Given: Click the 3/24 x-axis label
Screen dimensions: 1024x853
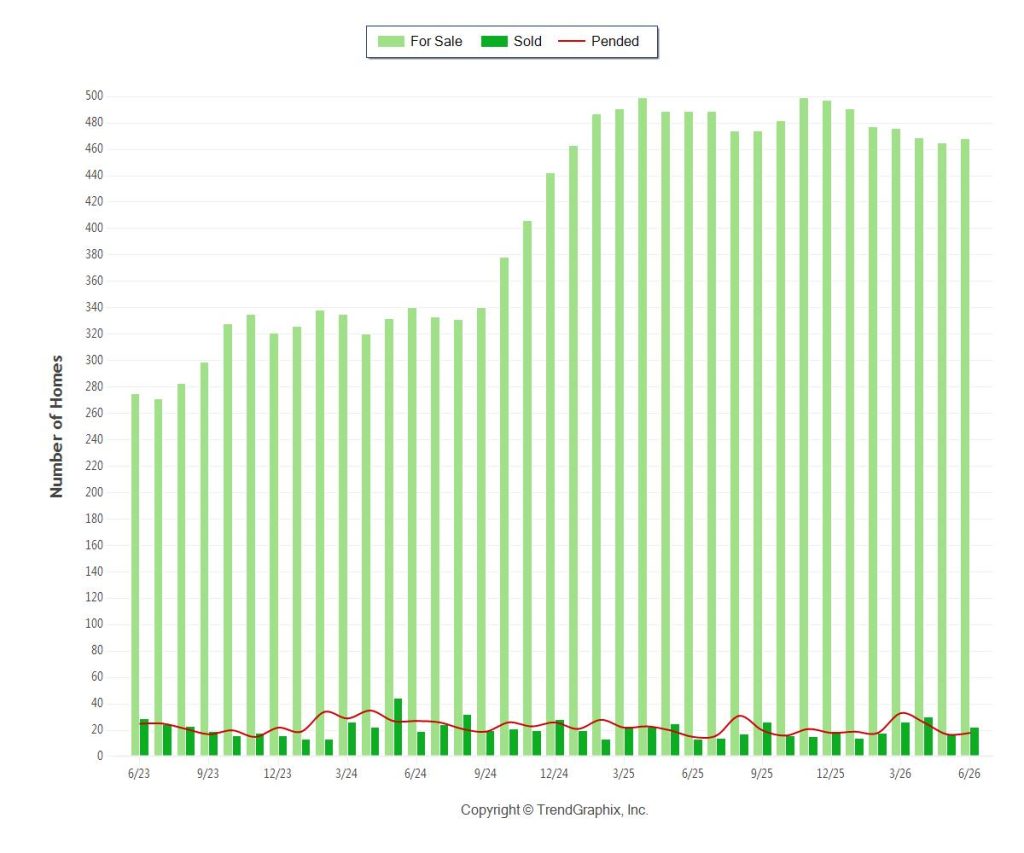Looking at the screenshot, I should [x=347, y=773].
